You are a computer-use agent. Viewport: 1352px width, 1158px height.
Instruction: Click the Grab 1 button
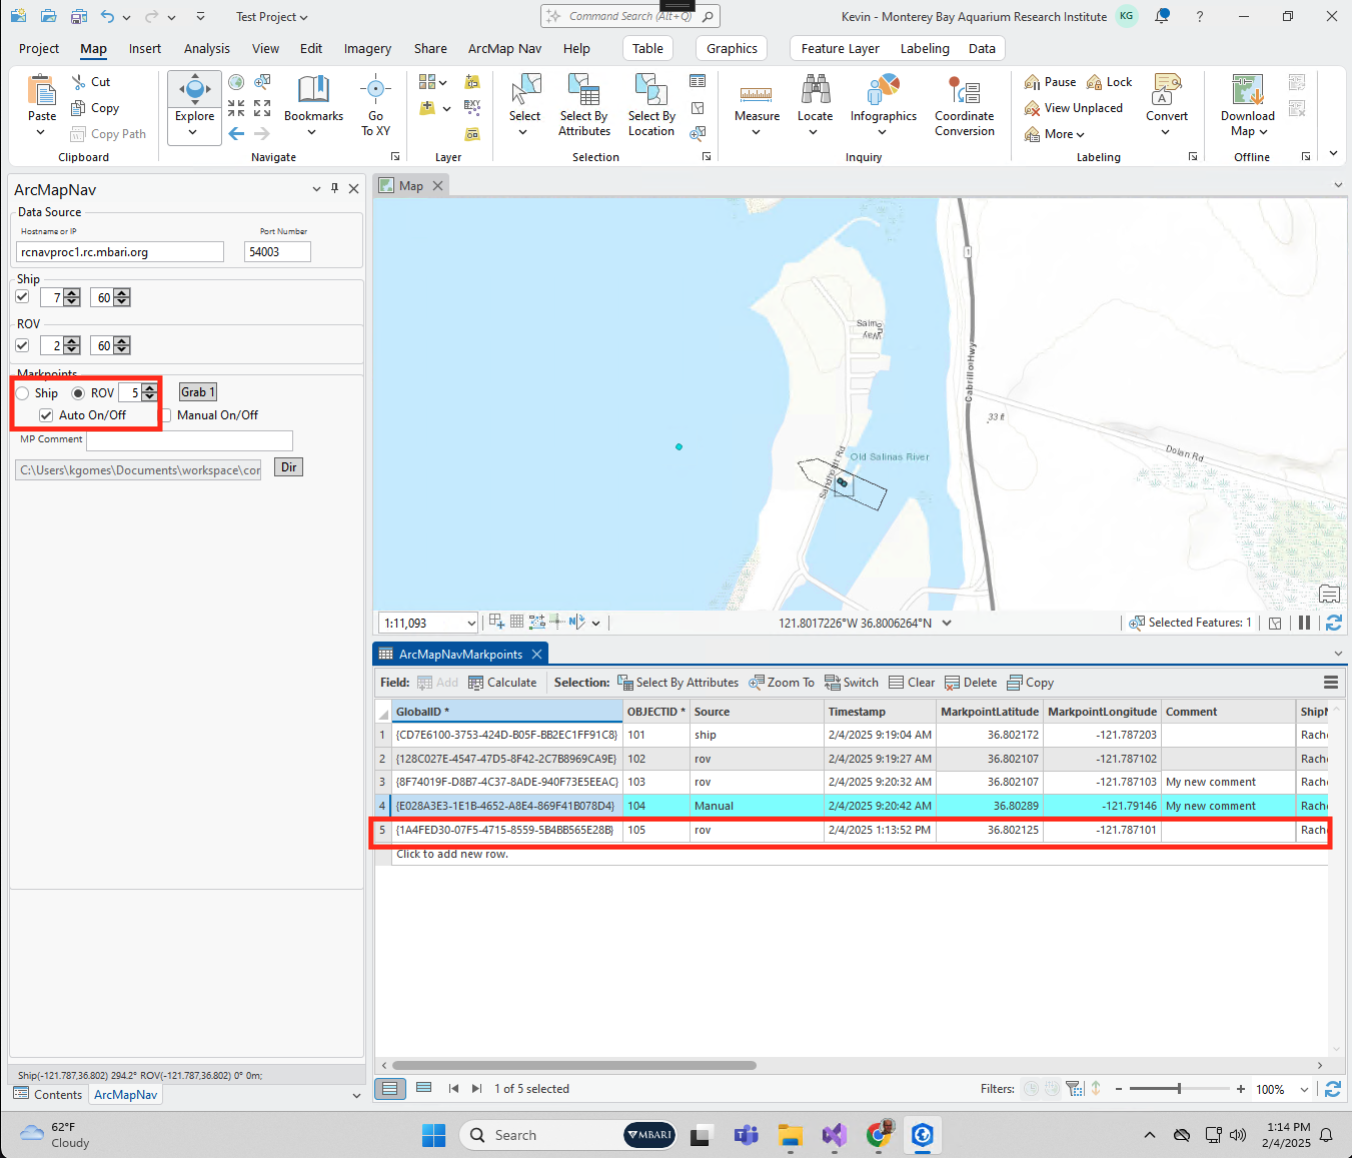pos(197,392)
